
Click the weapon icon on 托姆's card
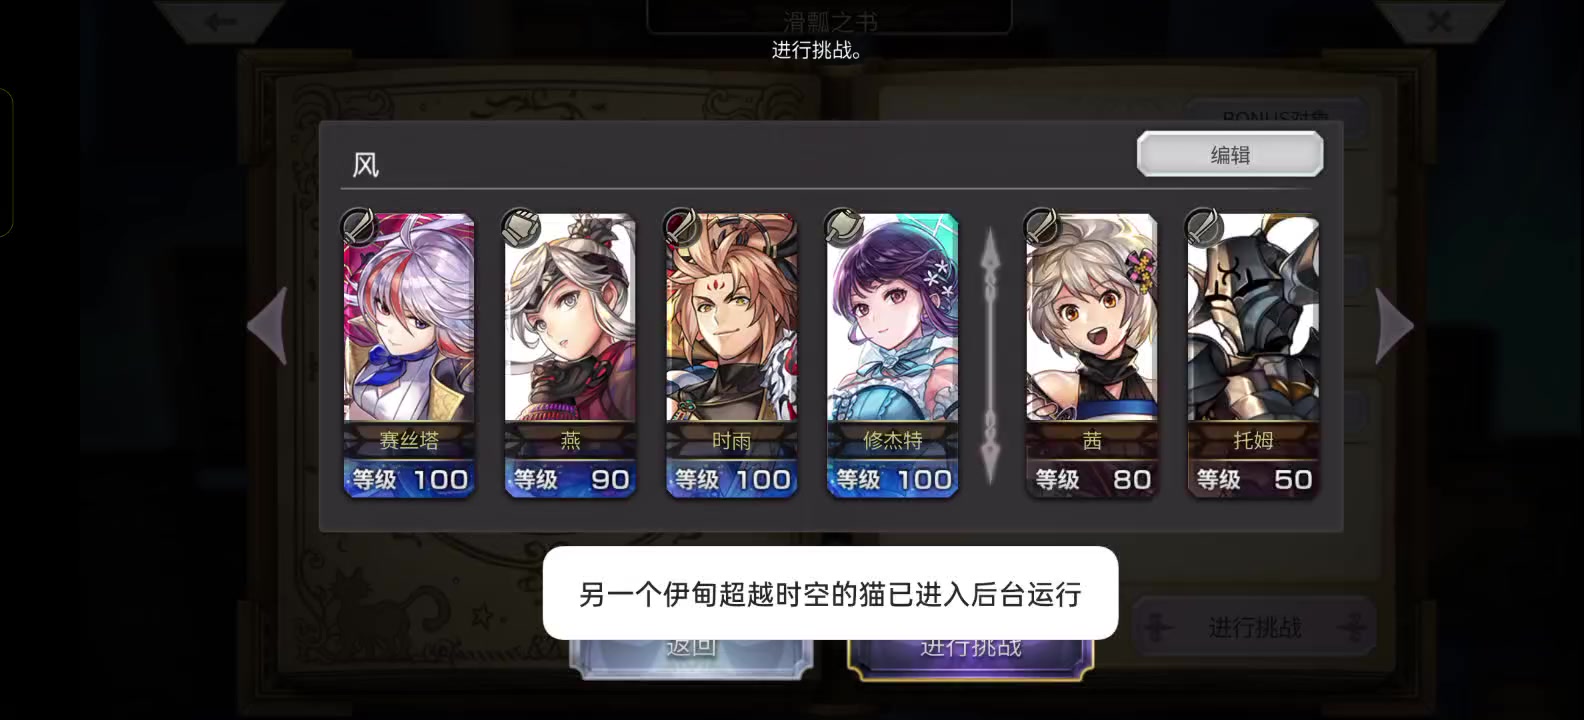click(1203, 227)
